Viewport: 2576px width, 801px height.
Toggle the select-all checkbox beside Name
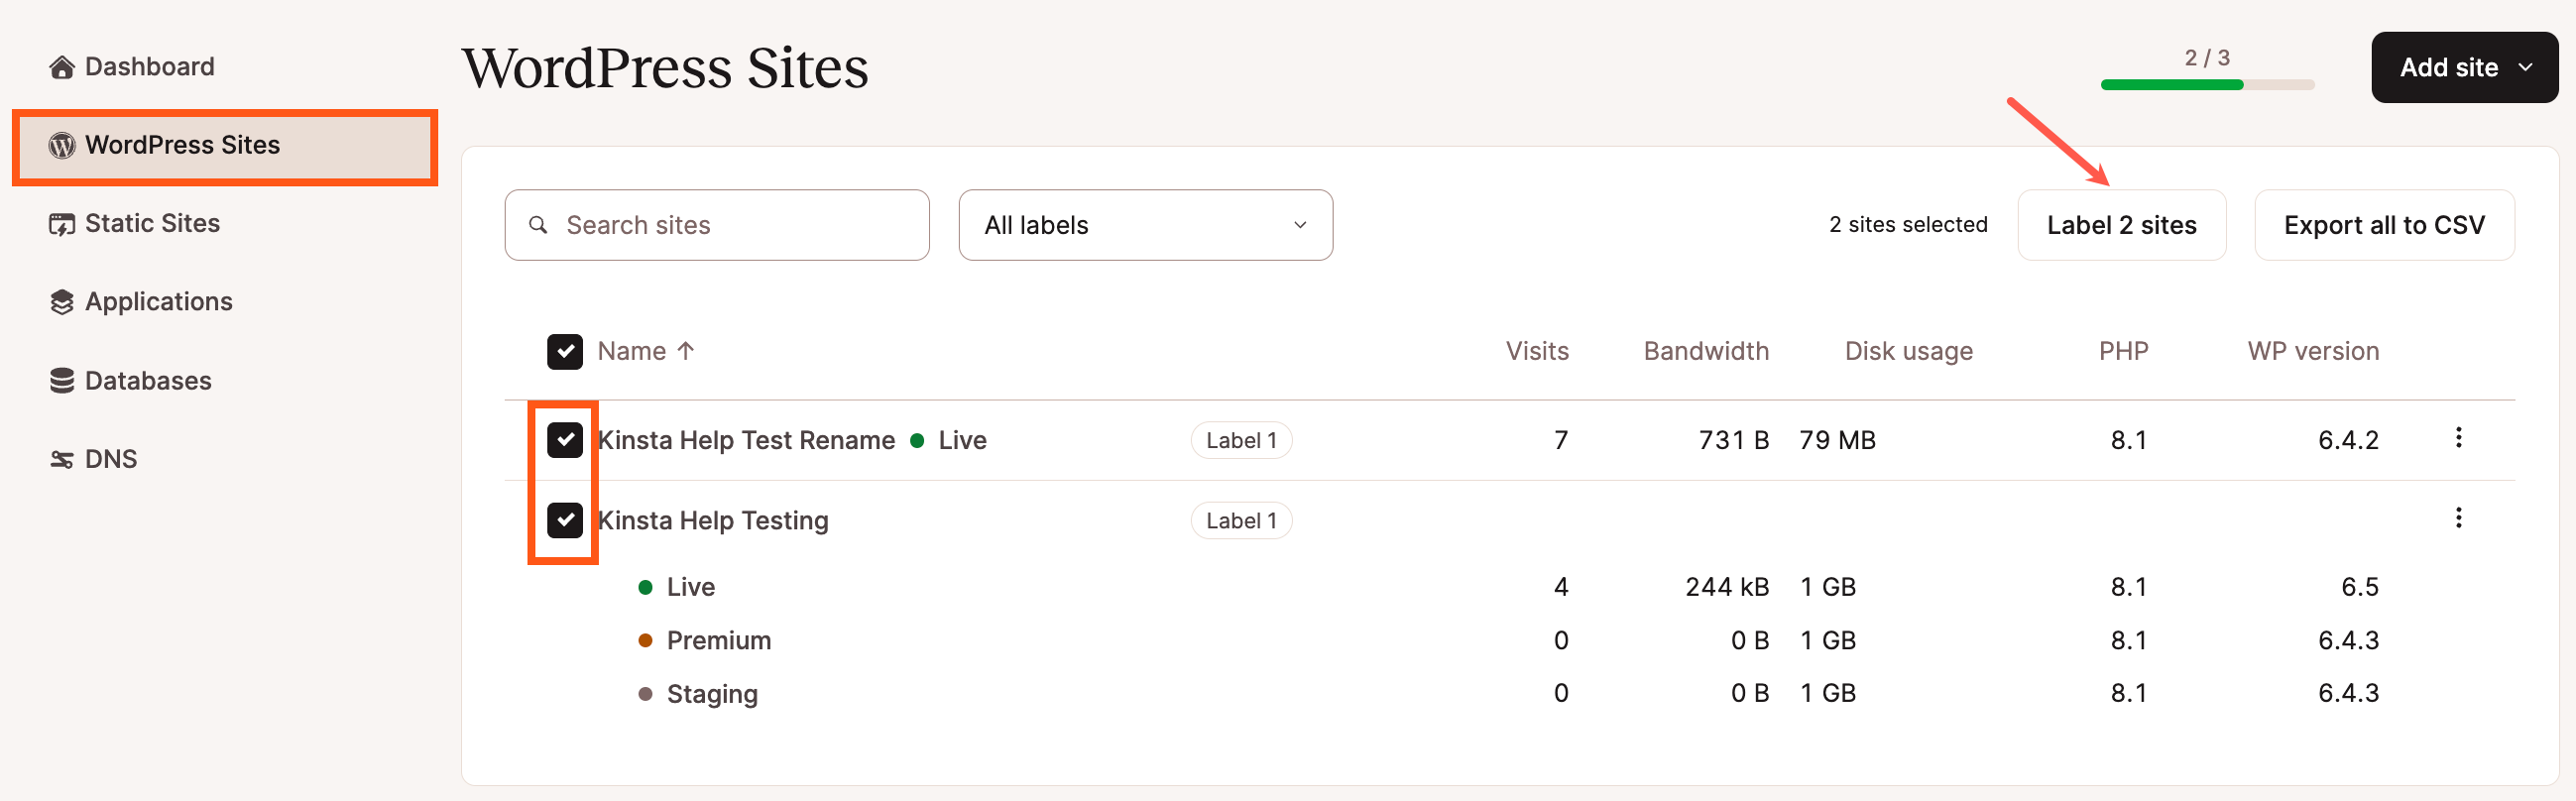(565, 352)
